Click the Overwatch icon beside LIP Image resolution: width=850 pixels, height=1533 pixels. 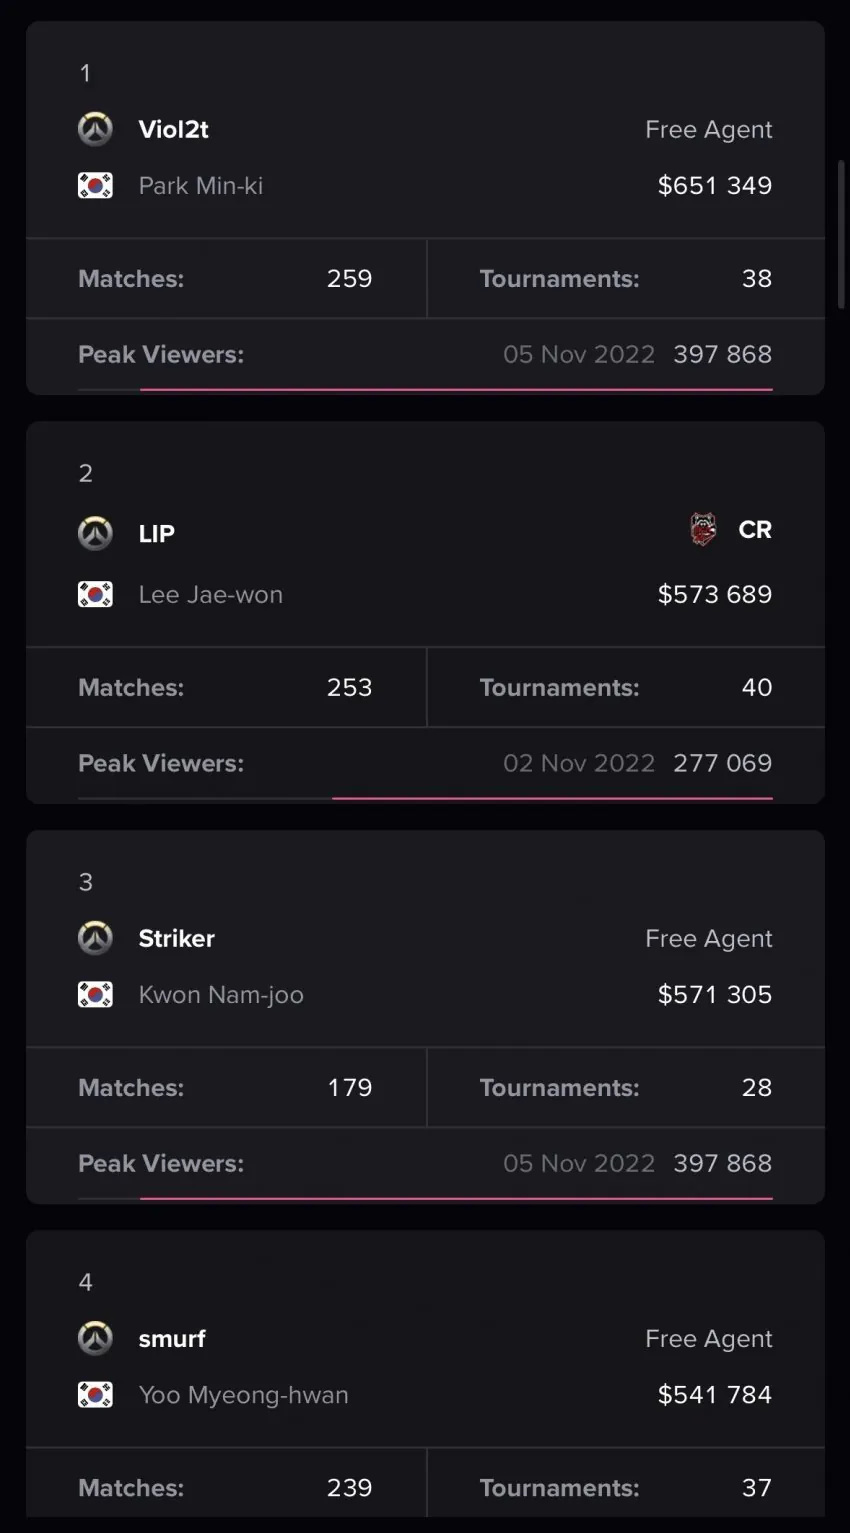click(x=95, y=533)
